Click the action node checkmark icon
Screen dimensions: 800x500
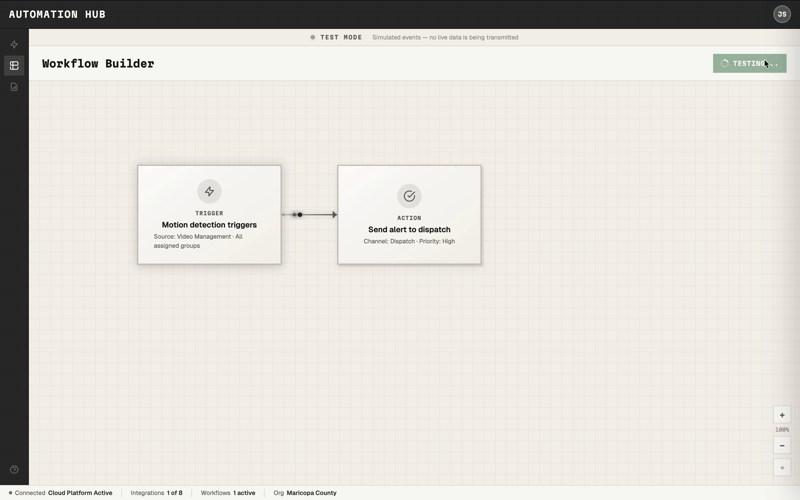(x=409, y=196)
